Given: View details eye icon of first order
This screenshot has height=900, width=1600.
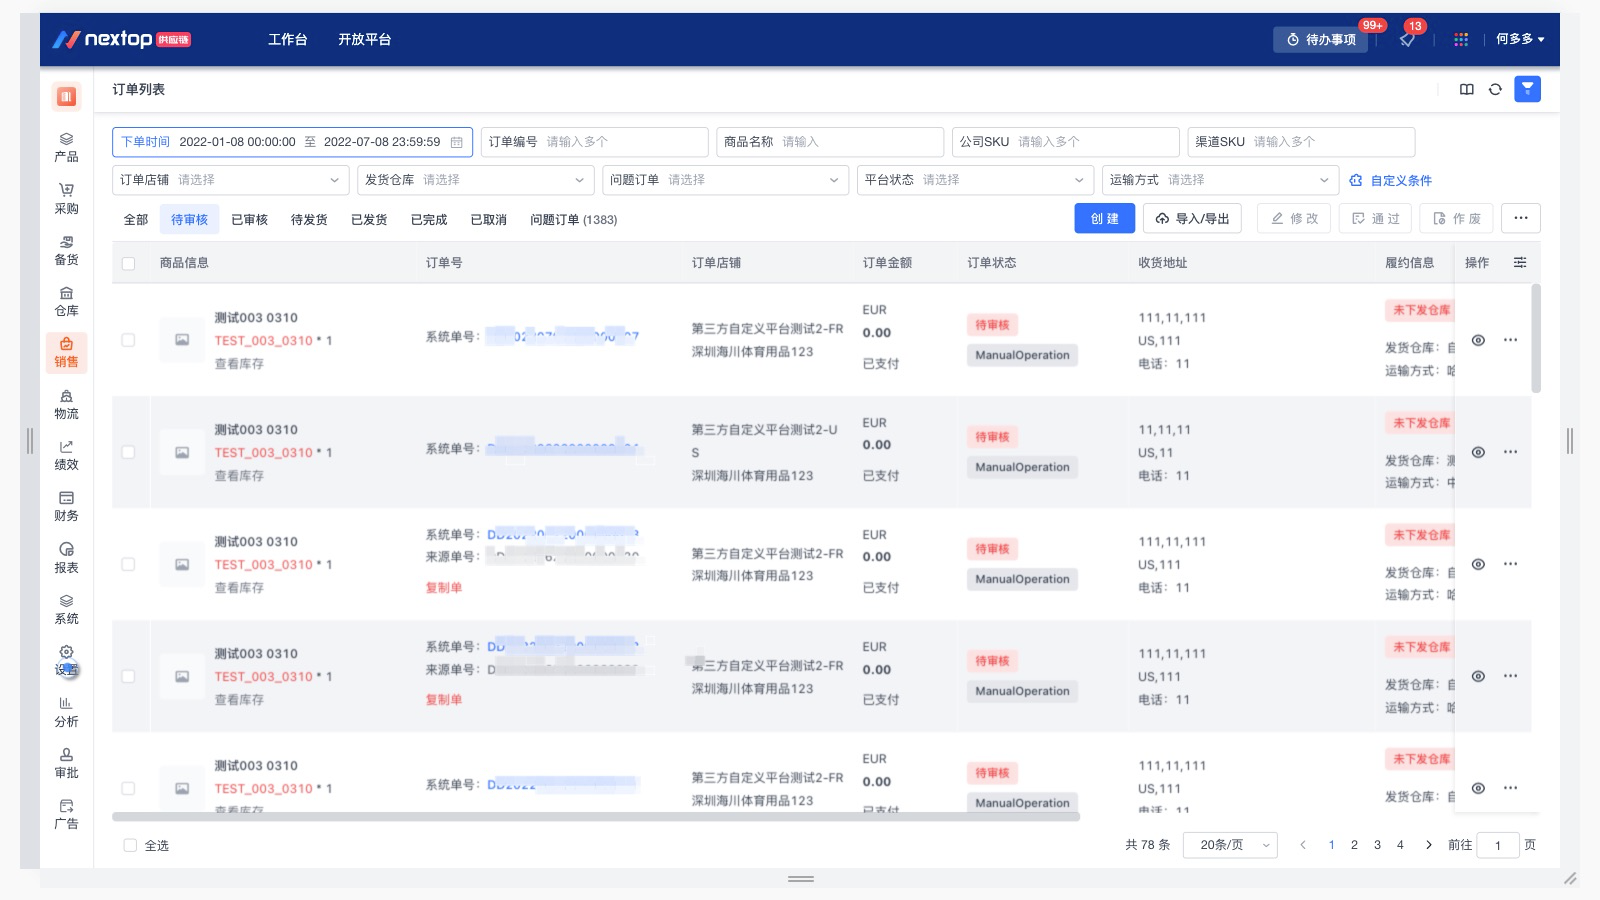Looking at the screenshot, I should tap(1478, 340).
